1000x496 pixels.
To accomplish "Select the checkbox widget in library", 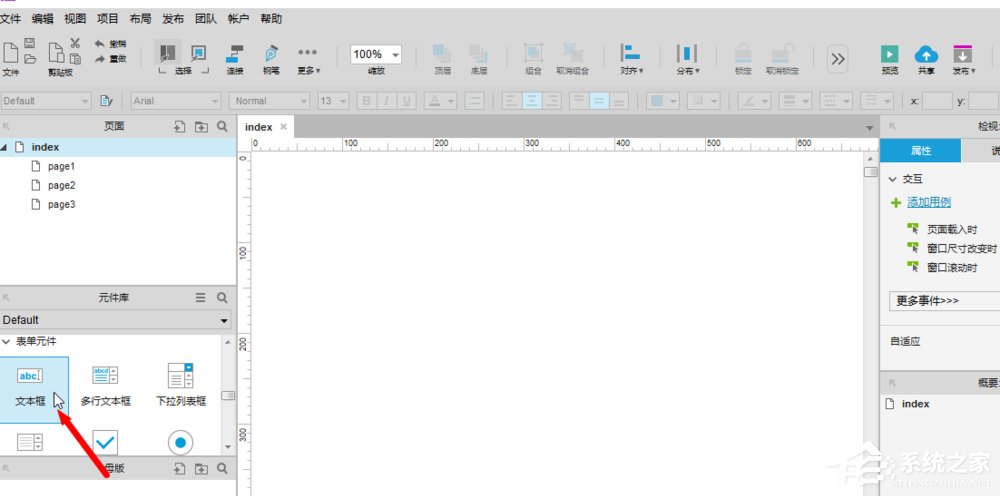I will pos(105,442).
